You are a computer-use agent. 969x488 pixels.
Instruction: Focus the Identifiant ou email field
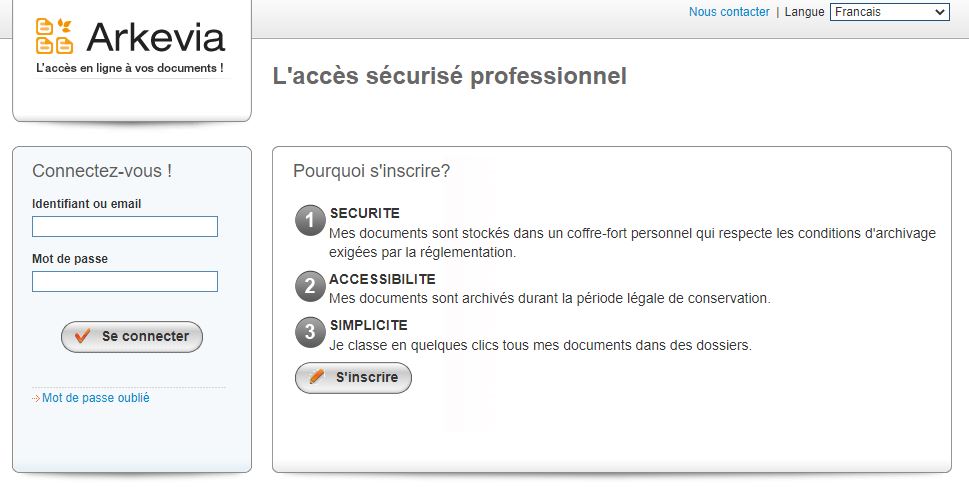tap(125, 226)
